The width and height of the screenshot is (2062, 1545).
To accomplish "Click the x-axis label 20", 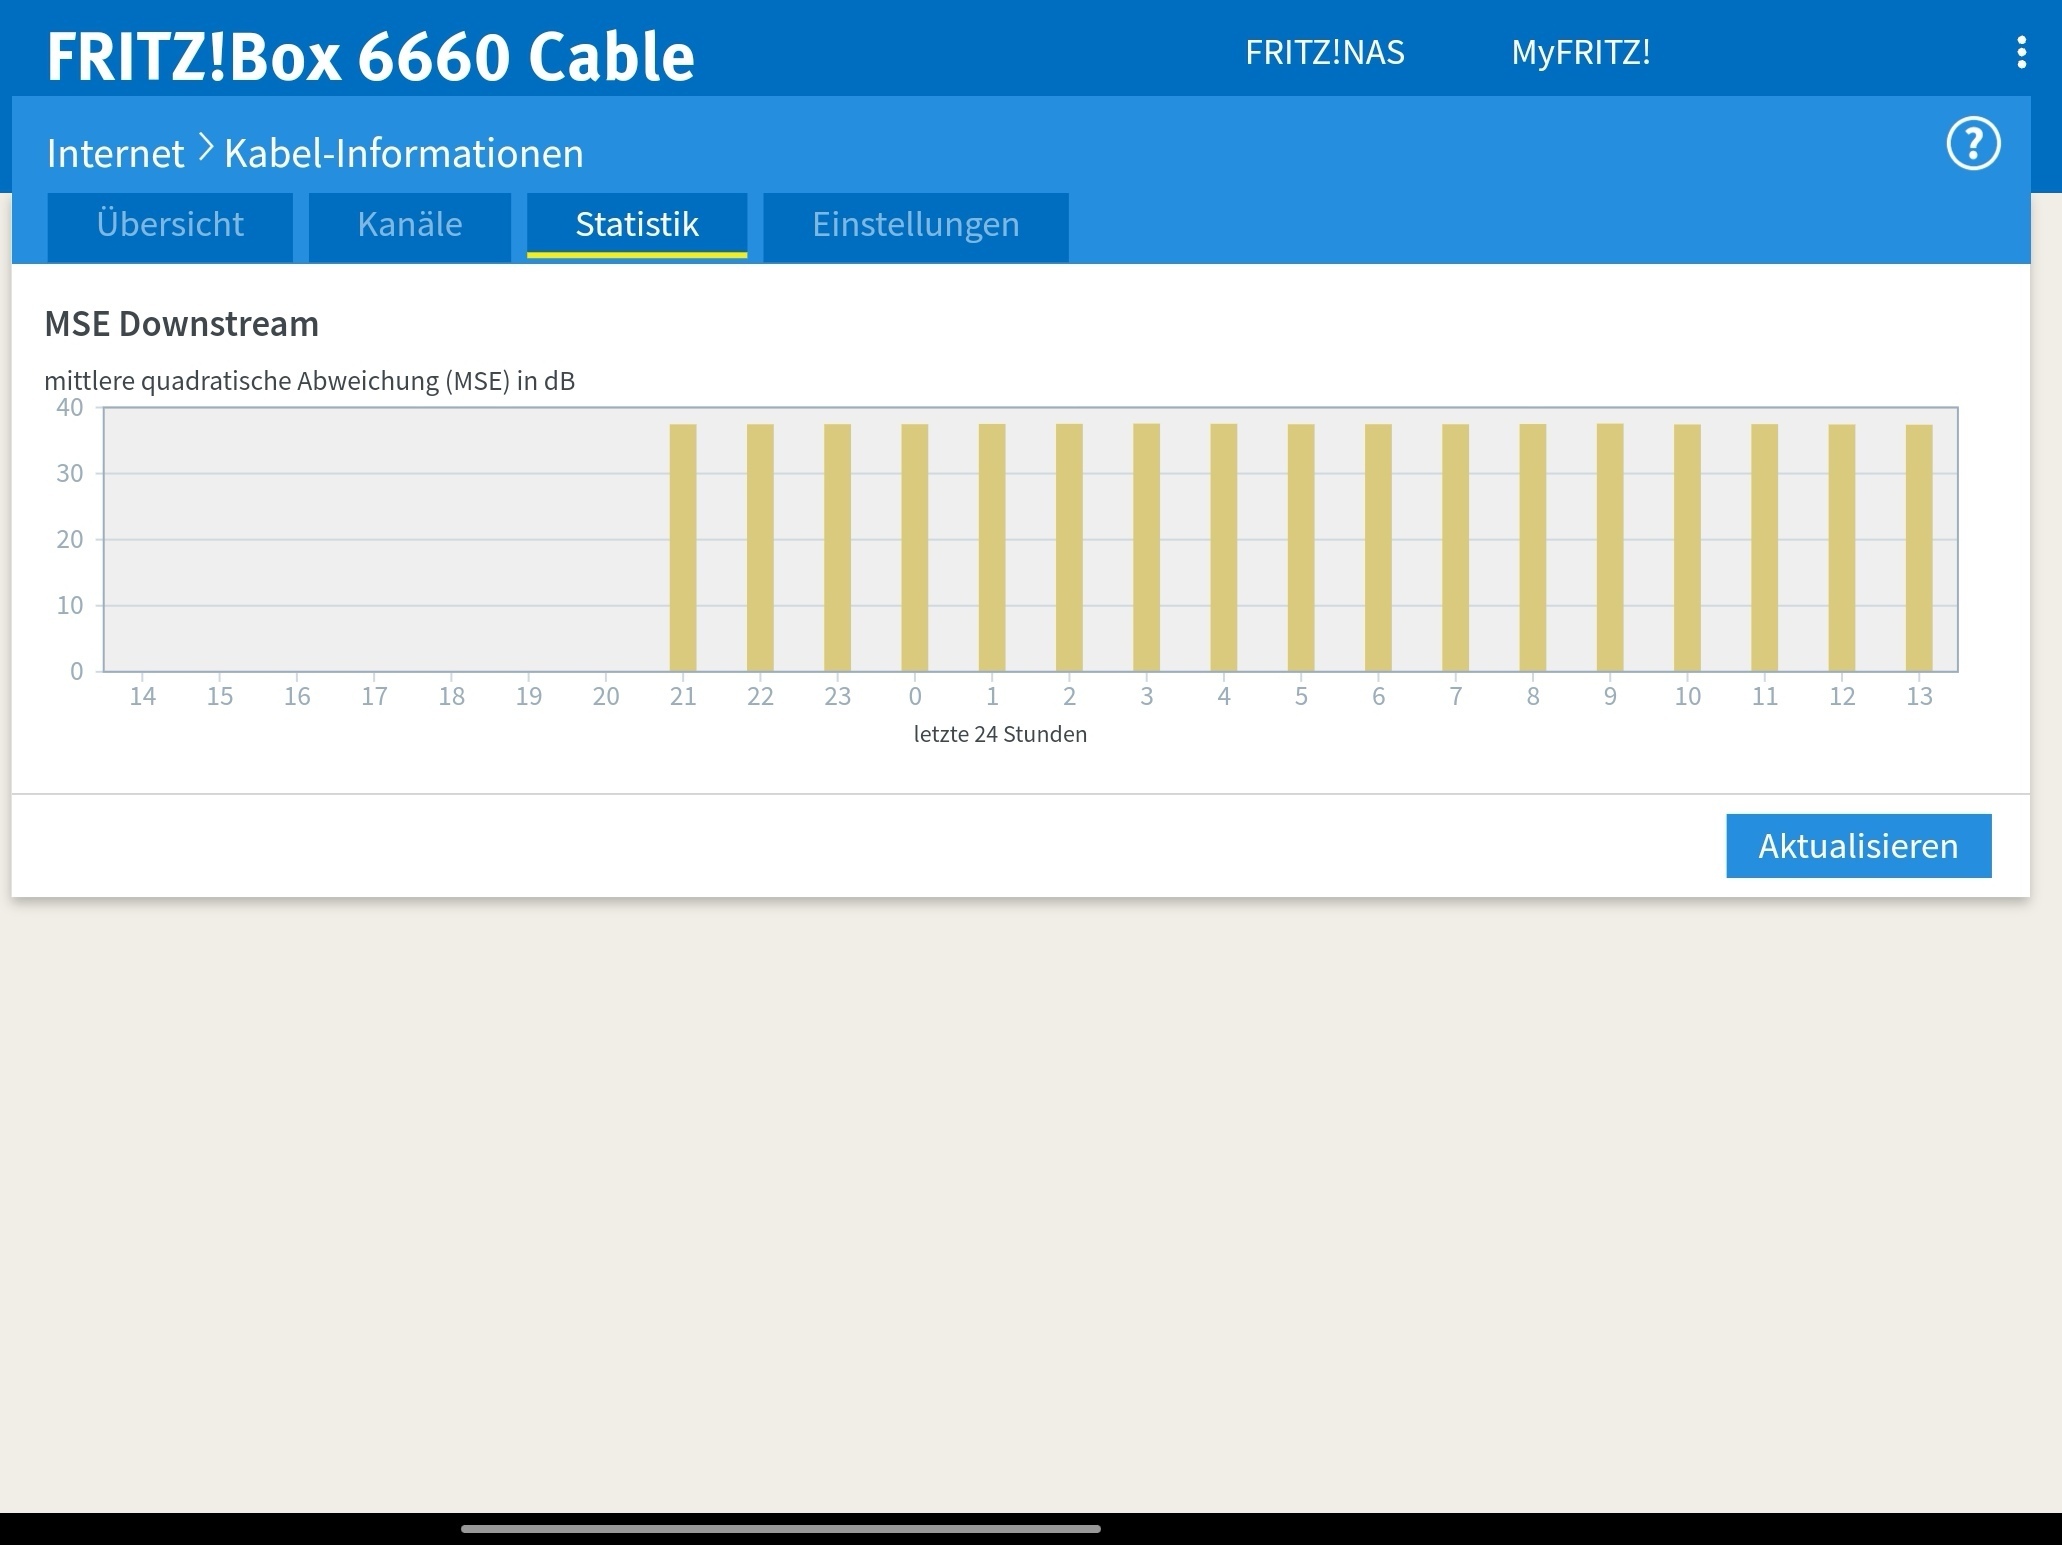I will coord(606,696).
